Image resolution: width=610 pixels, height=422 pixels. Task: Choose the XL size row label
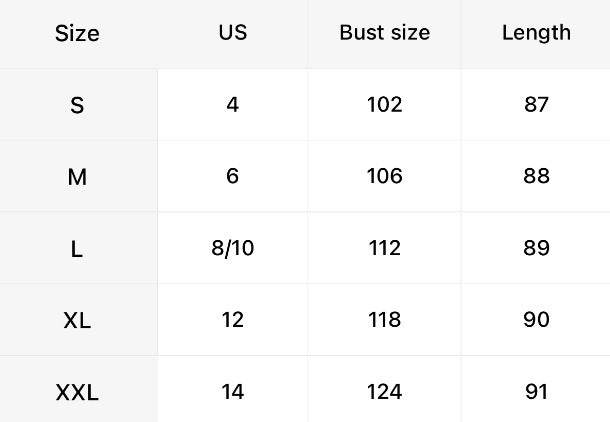[x=77, y=321]
